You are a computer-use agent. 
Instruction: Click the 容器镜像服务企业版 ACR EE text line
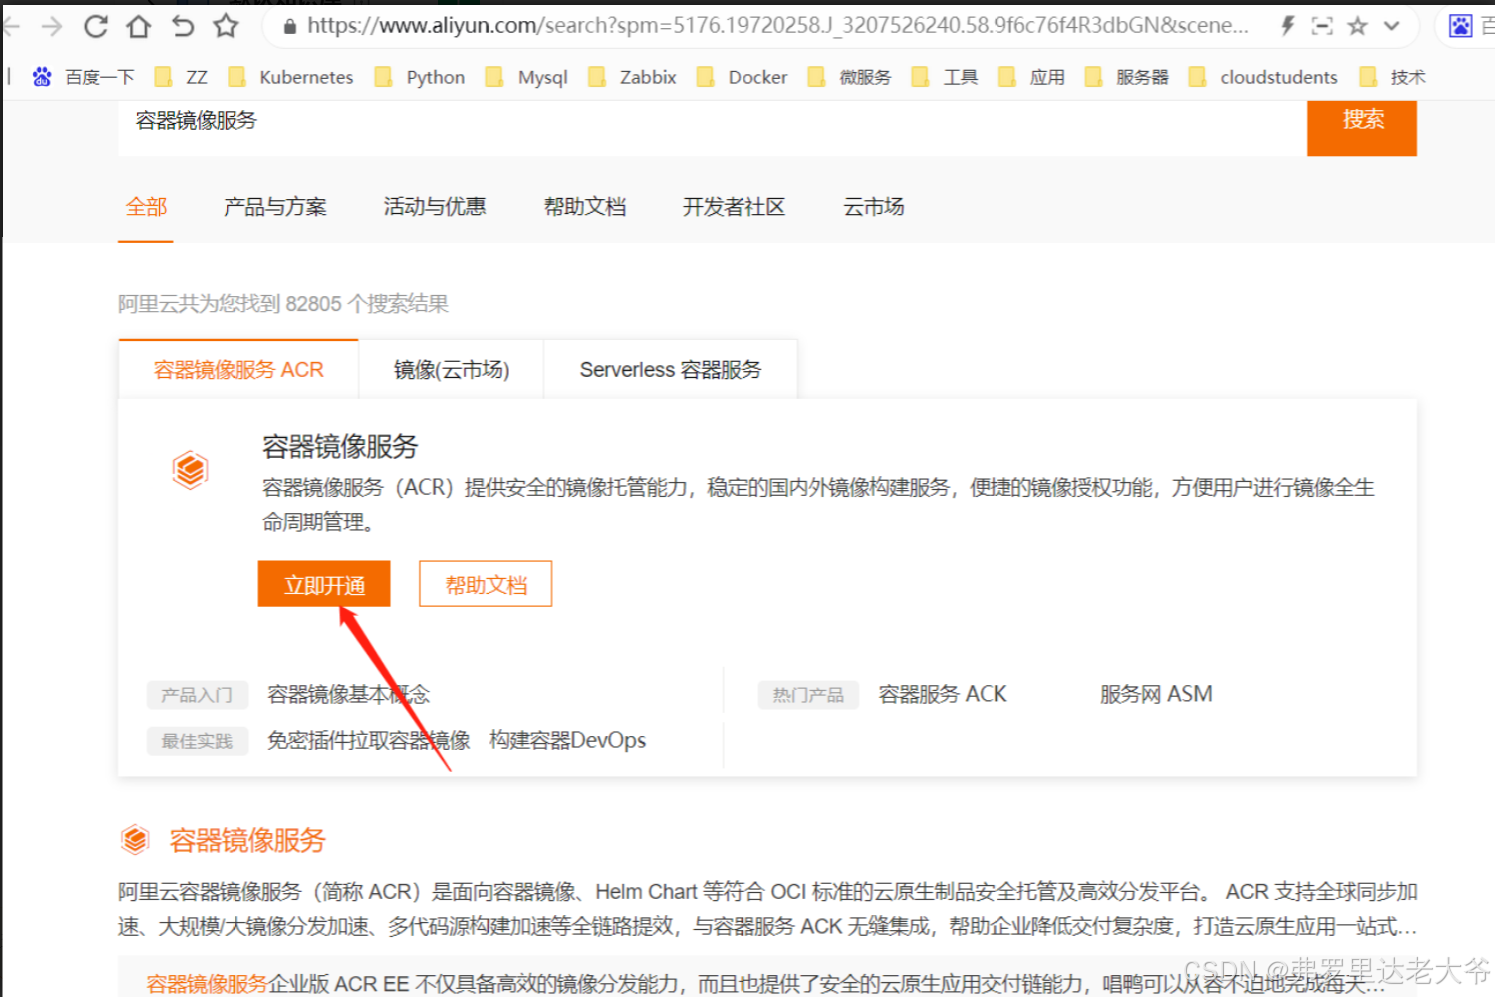click(x=766, y=984)
